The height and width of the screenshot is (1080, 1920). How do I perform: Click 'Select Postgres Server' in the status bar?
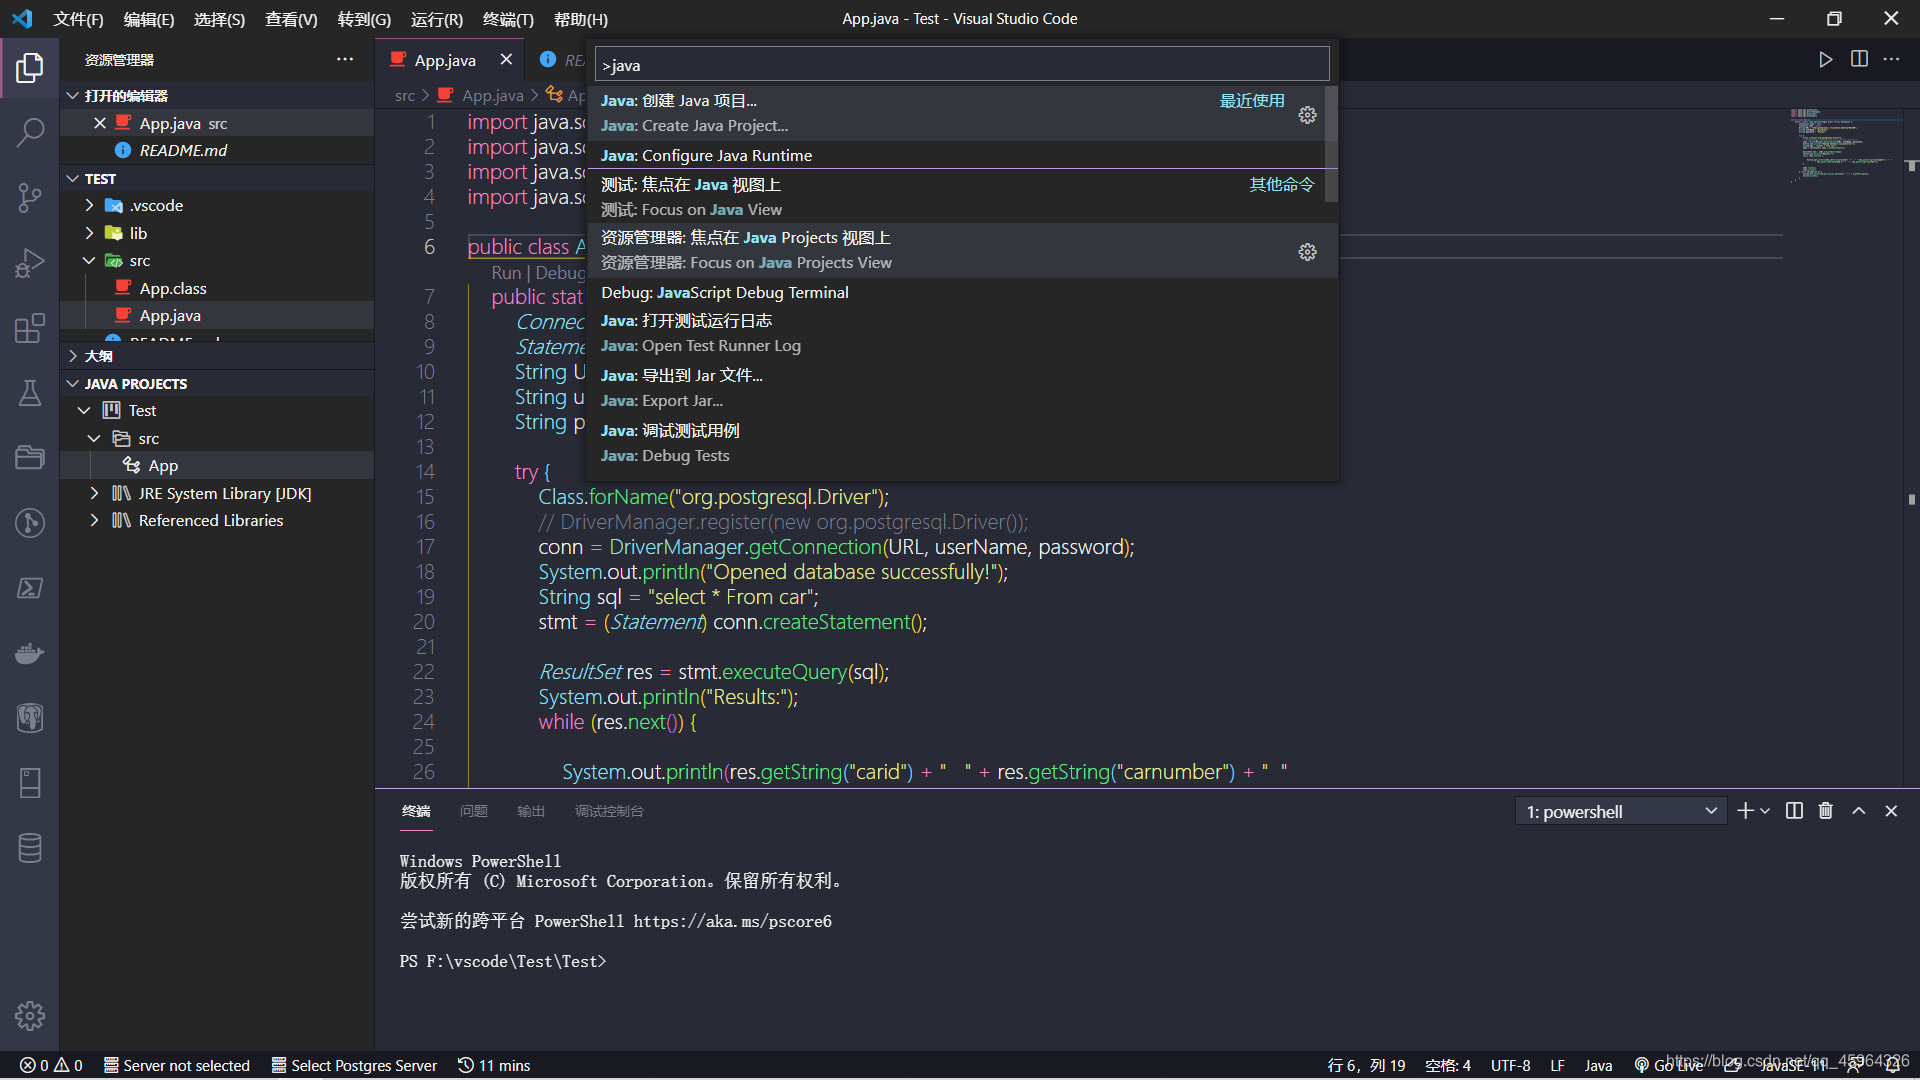pyautogui.click(x=354, y=1065)
